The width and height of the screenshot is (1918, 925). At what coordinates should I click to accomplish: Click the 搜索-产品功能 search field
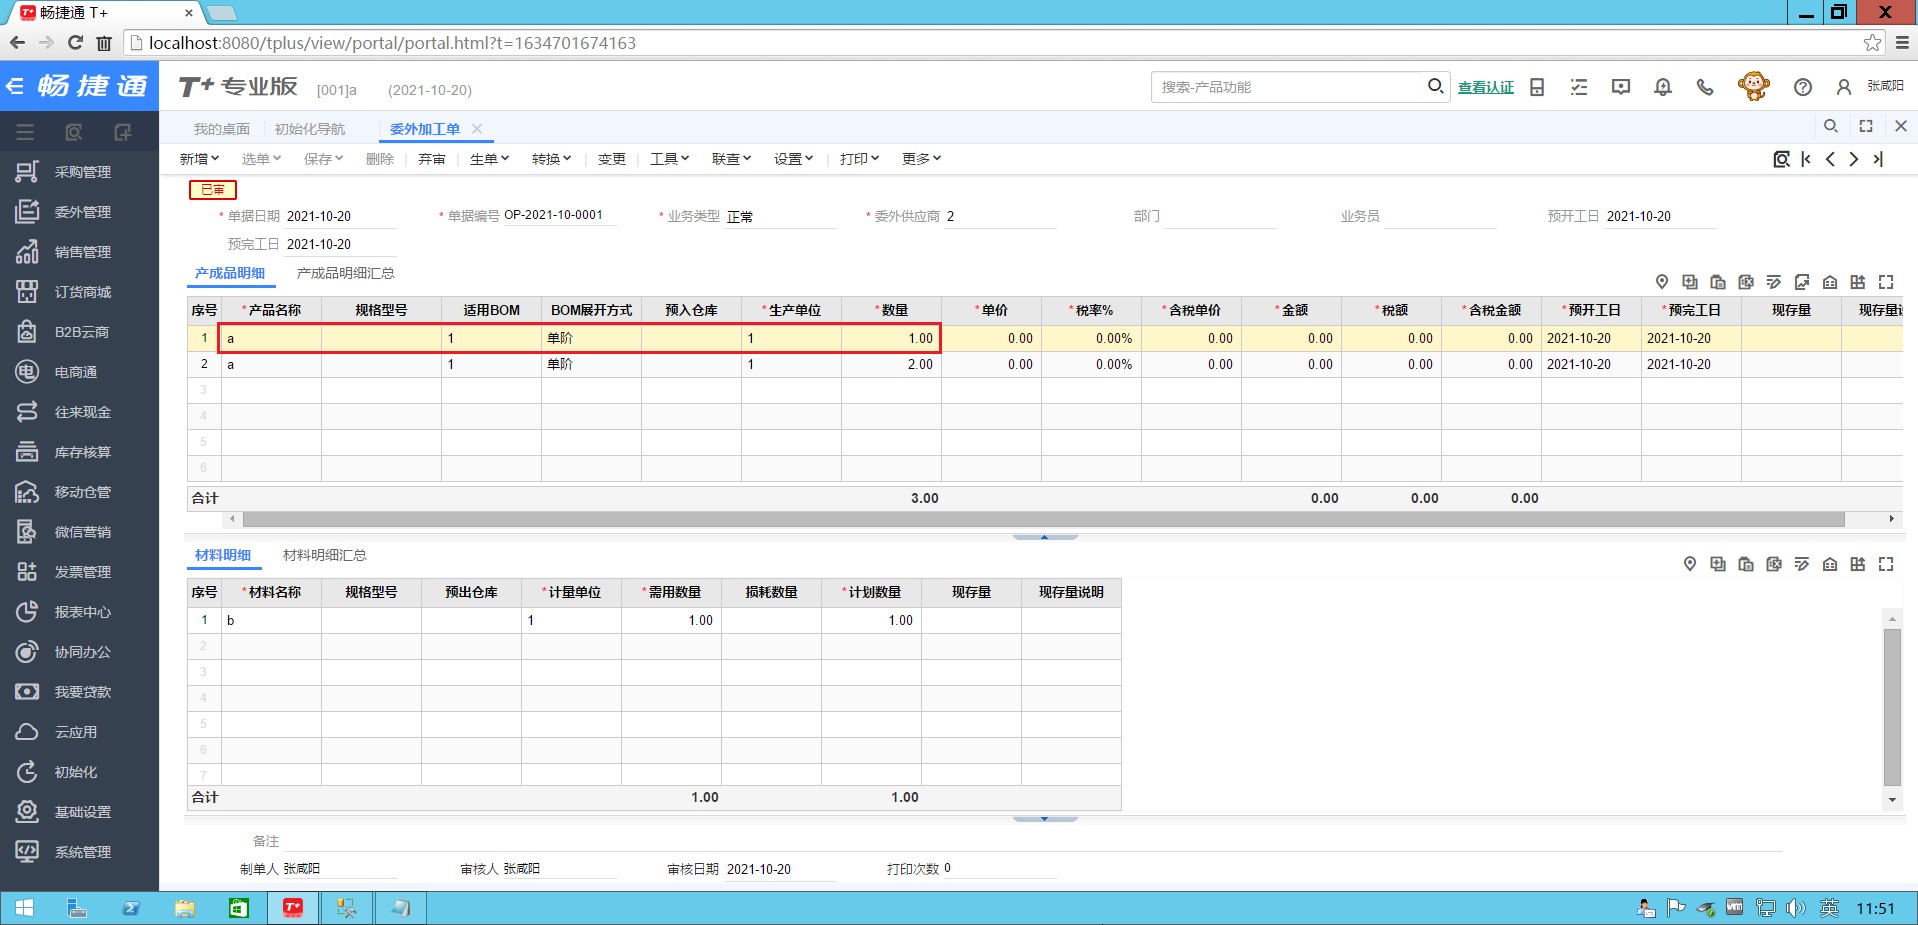1288,87
